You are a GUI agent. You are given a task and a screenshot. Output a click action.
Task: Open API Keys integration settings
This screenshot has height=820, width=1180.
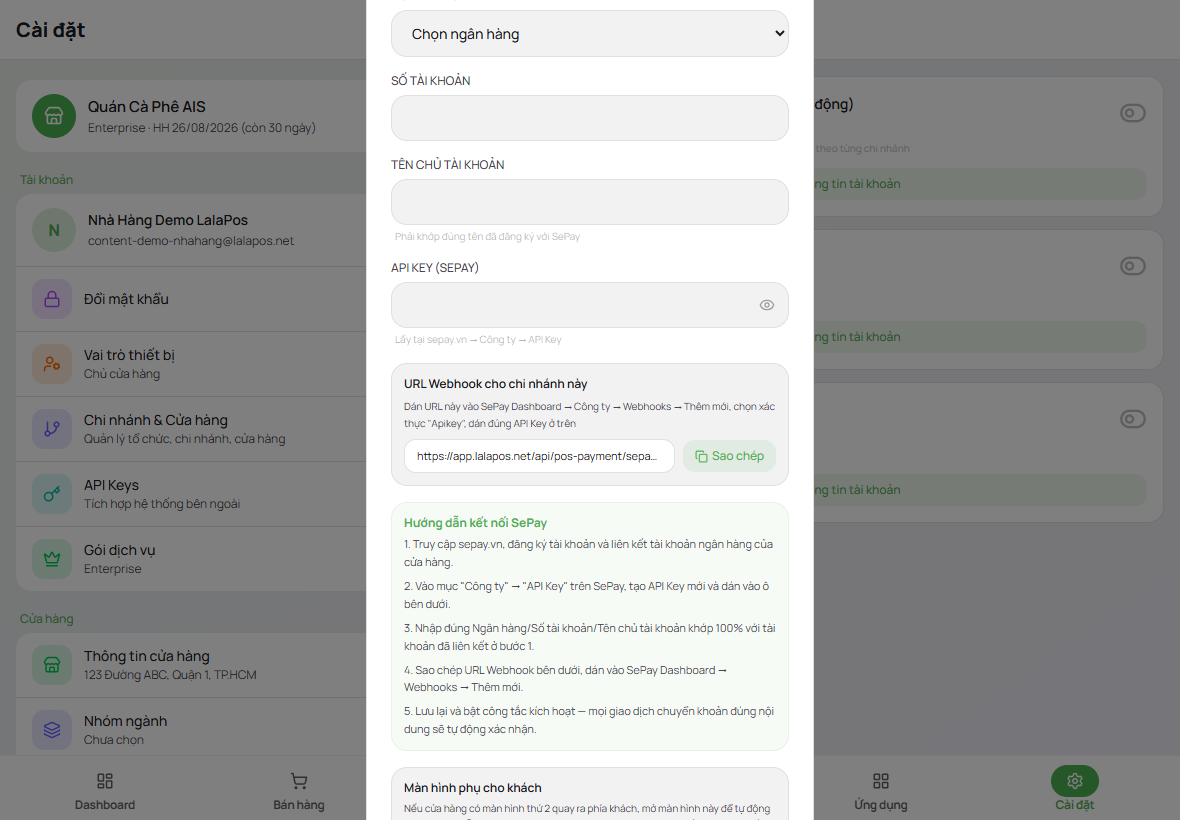(x=191, y=494)
